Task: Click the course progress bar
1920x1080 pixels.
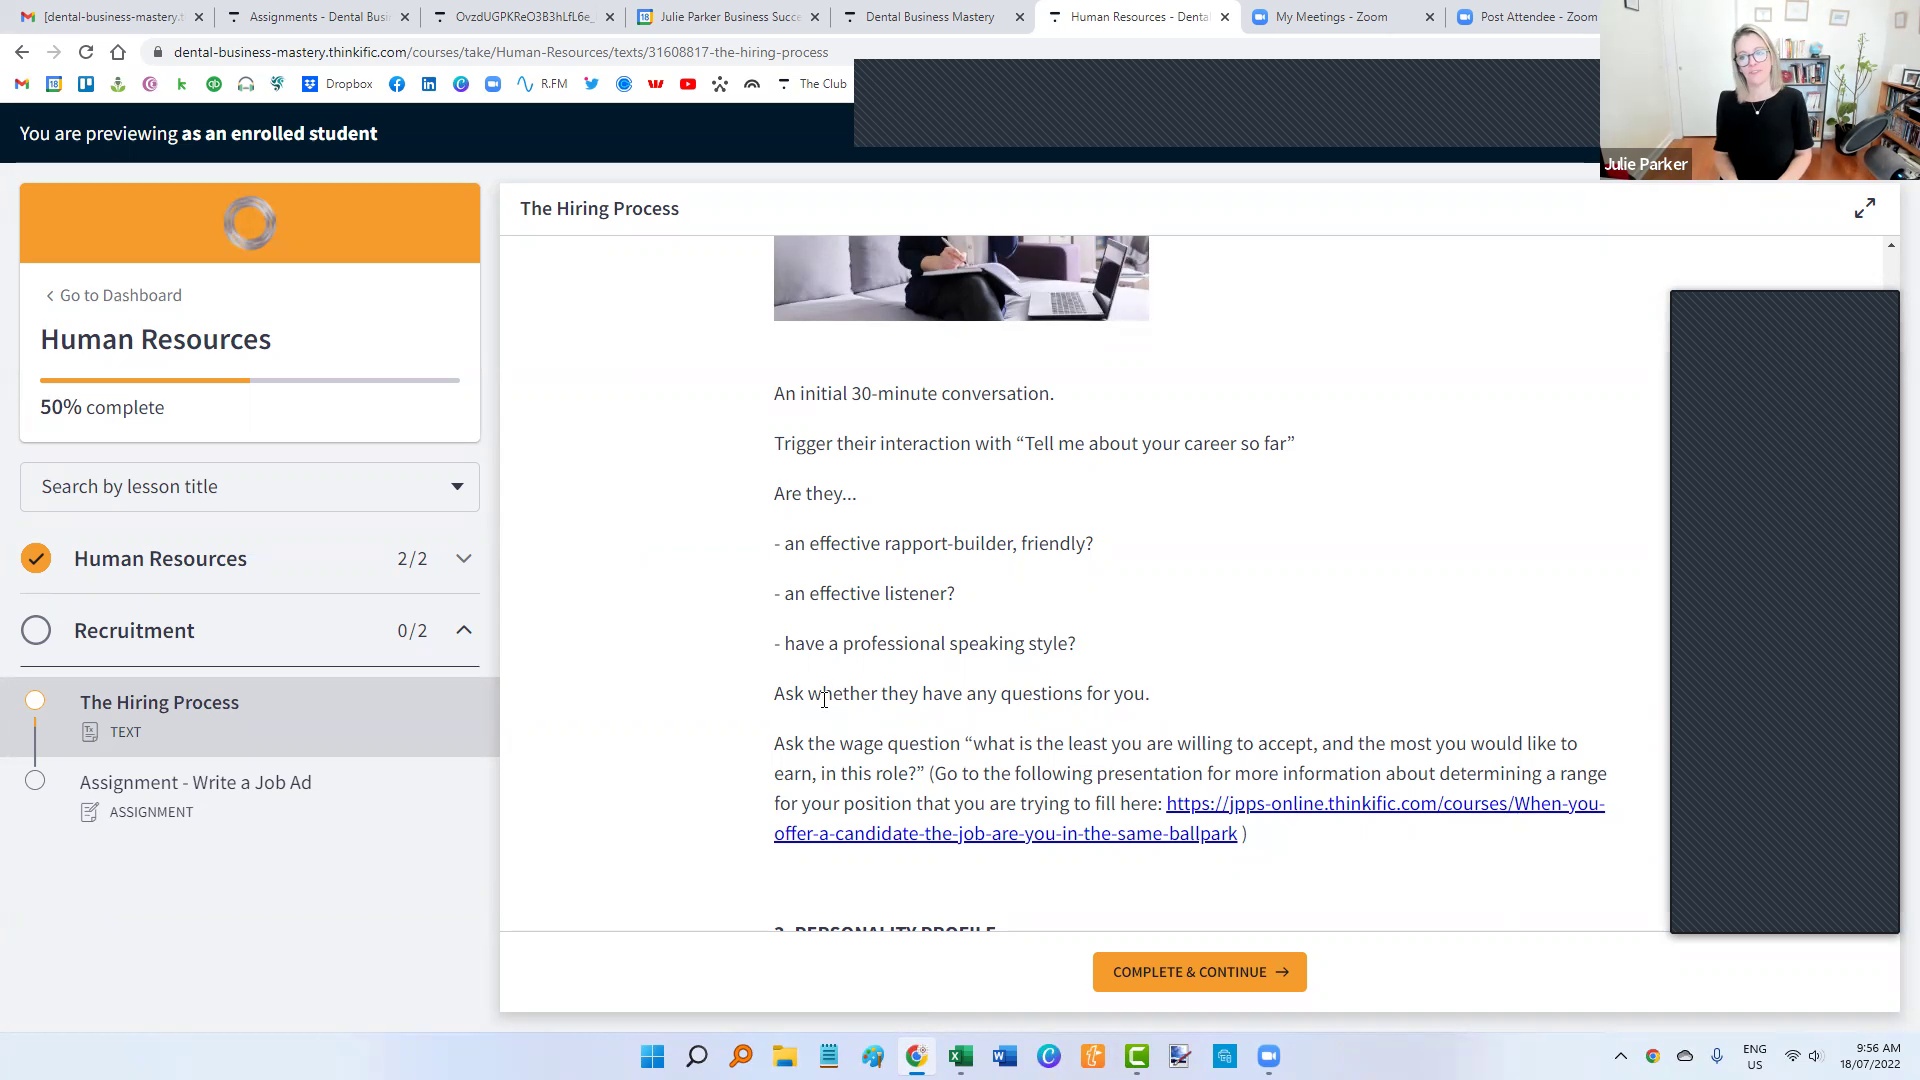Action: (x=250, y=380)
